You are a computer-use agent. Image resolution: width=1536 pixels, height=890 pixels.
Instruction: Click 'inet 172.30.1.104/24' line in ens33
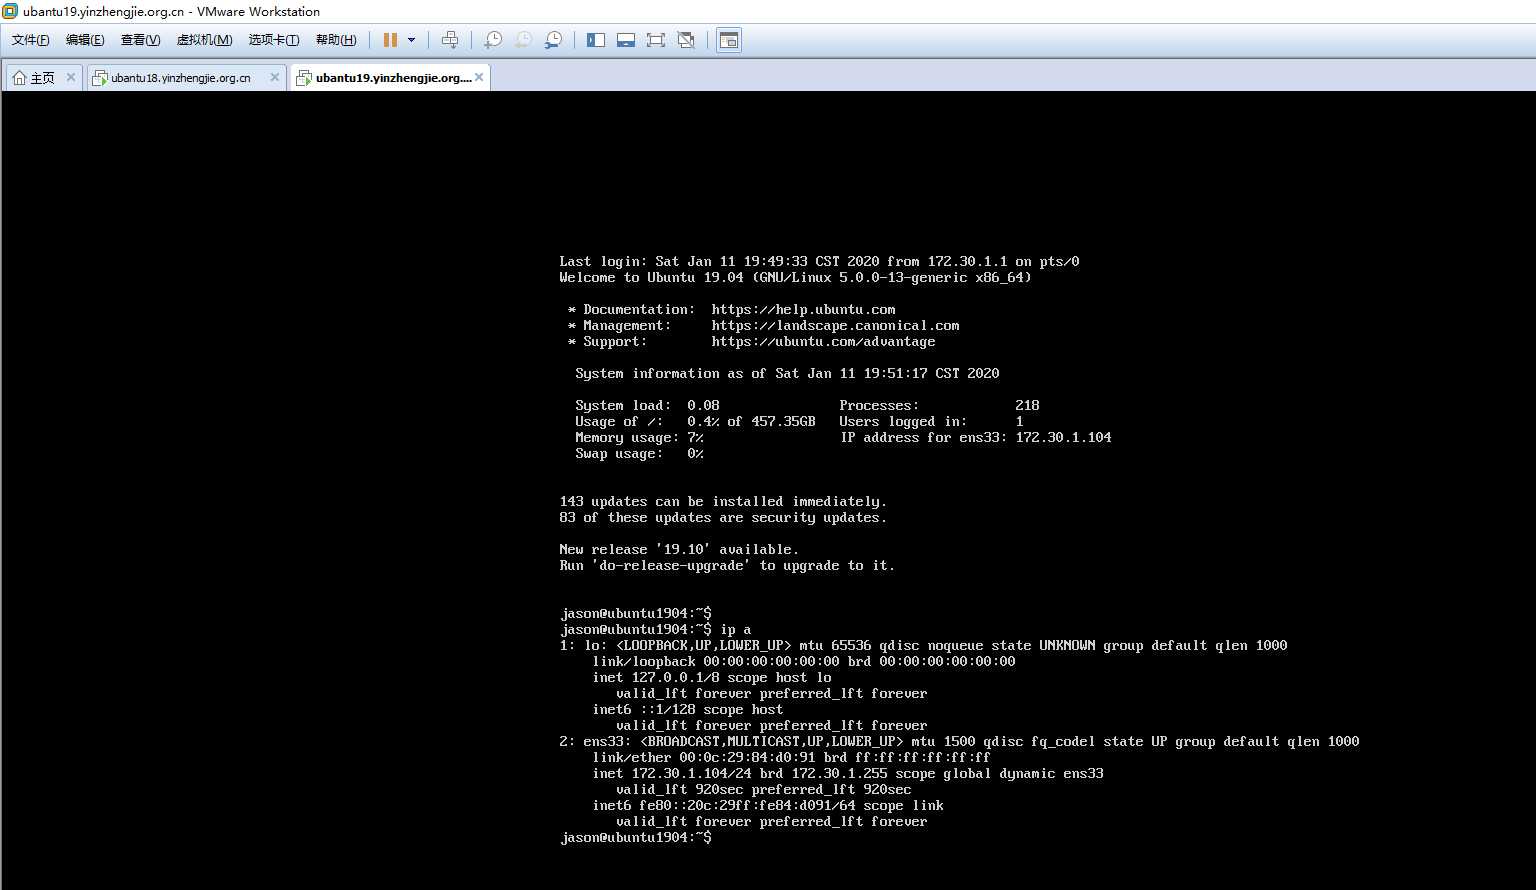tap(848, 774)
